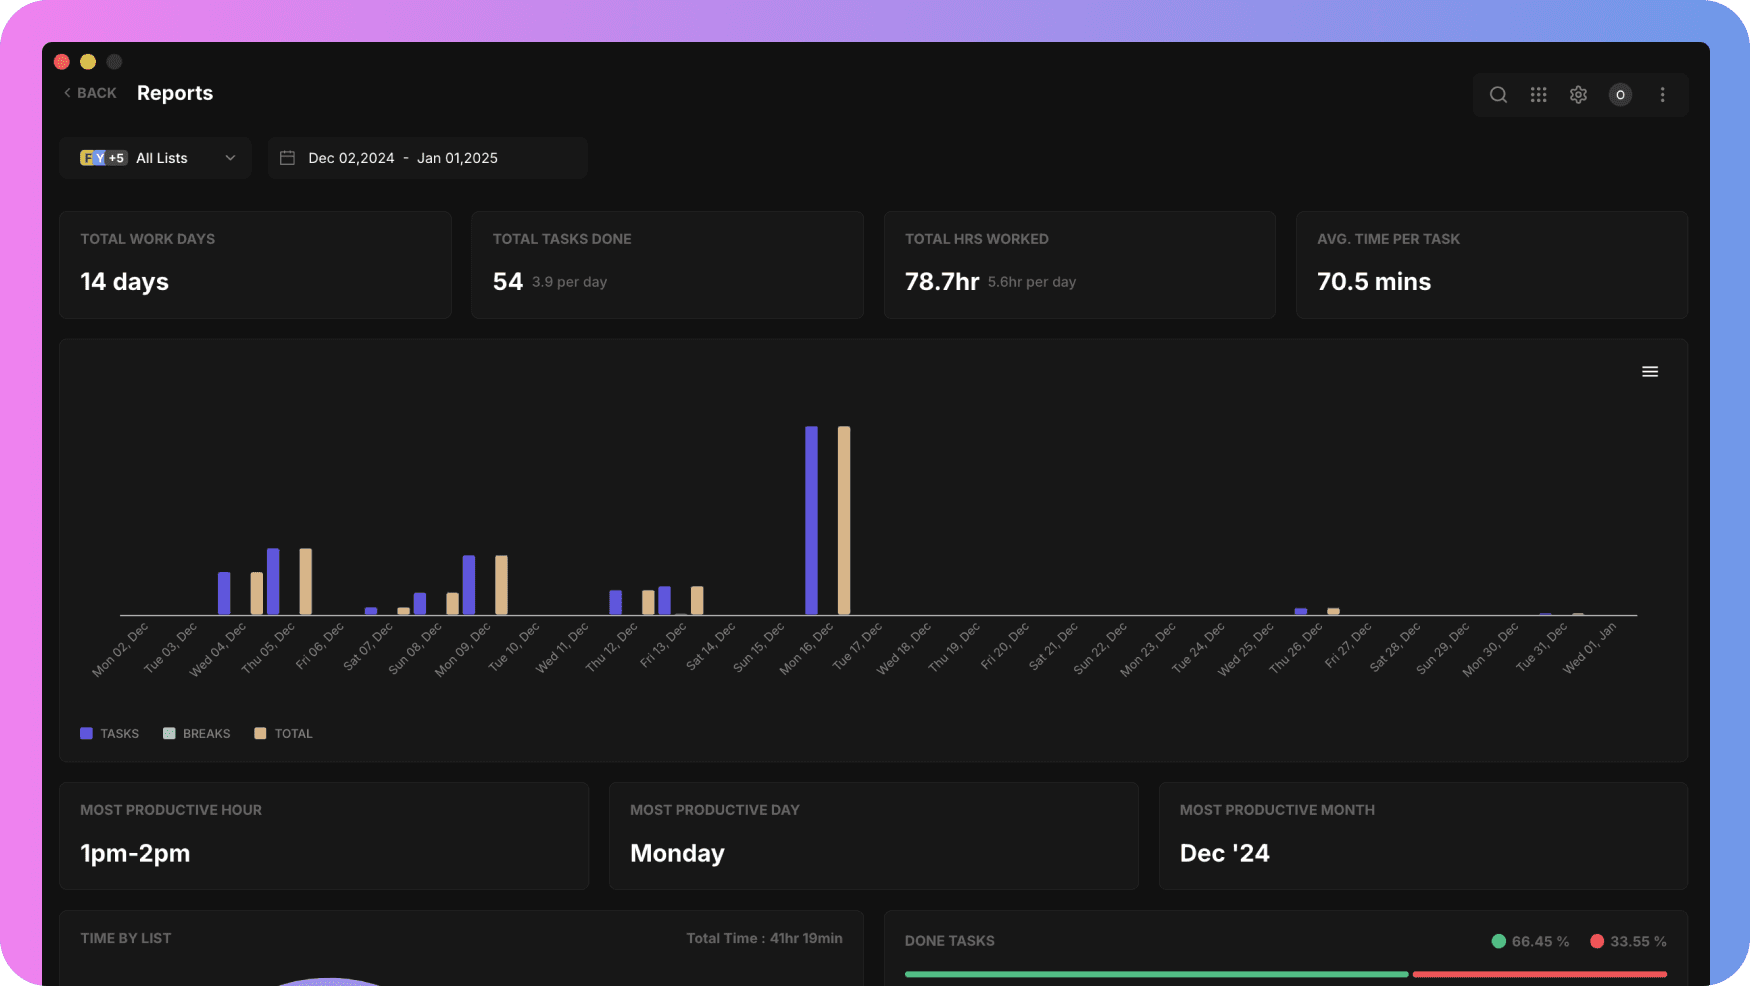Click the total bar for Mon 09, Dec
Screen dimensions: 1750x986
point(501,585)
